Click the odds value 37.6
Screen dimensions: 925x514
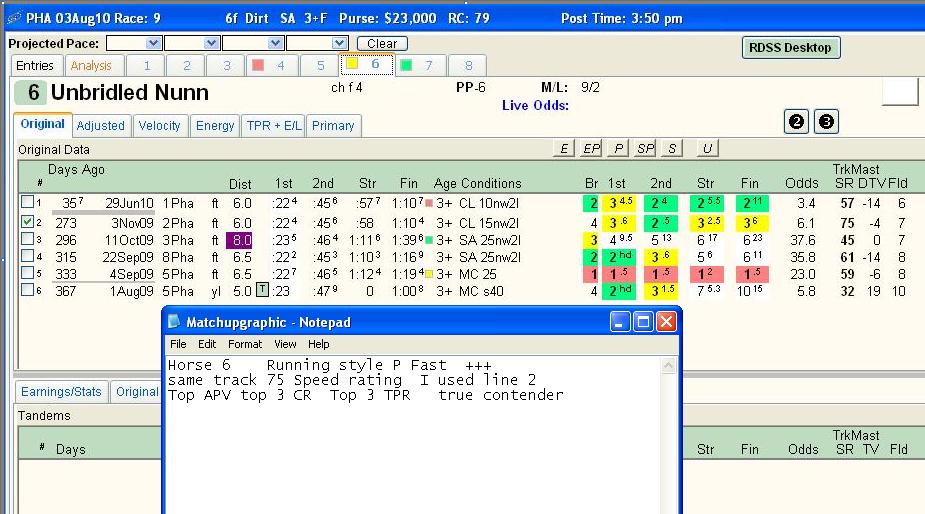(805, 240)
